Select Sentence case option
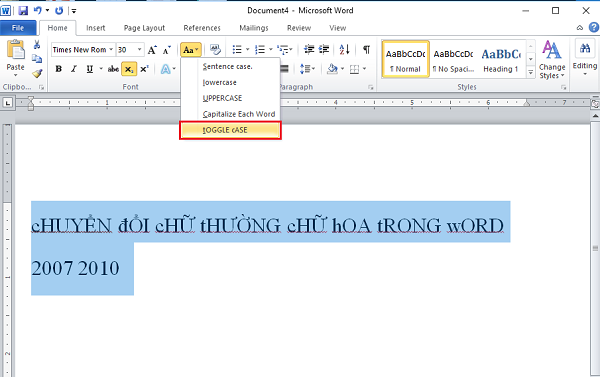Viewport: 600px width, 377px height. 231,66
